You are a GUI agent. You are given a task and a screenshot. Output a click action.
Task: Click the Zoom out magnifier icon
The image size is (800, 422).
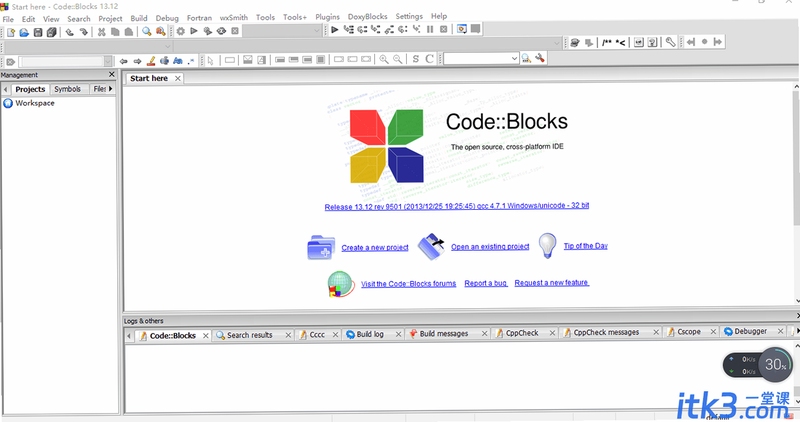[x=397, y=59]
